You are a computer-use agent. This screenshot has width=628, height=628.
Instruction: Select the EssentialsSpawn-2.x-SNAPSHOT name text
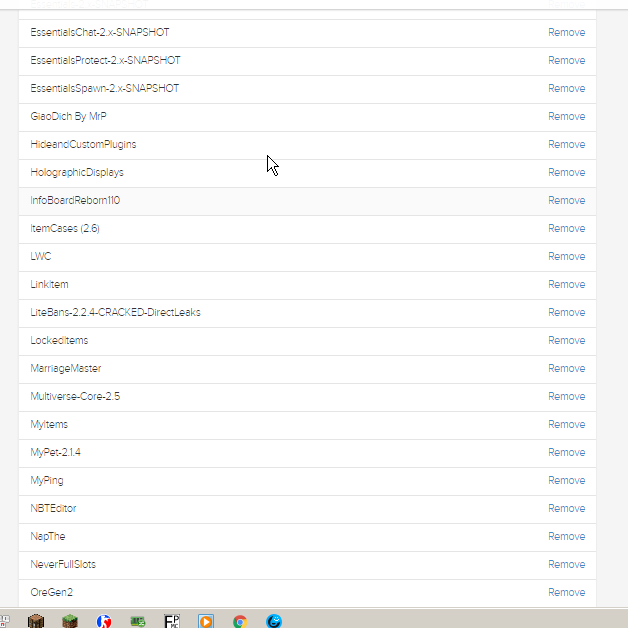click(105, 89)
